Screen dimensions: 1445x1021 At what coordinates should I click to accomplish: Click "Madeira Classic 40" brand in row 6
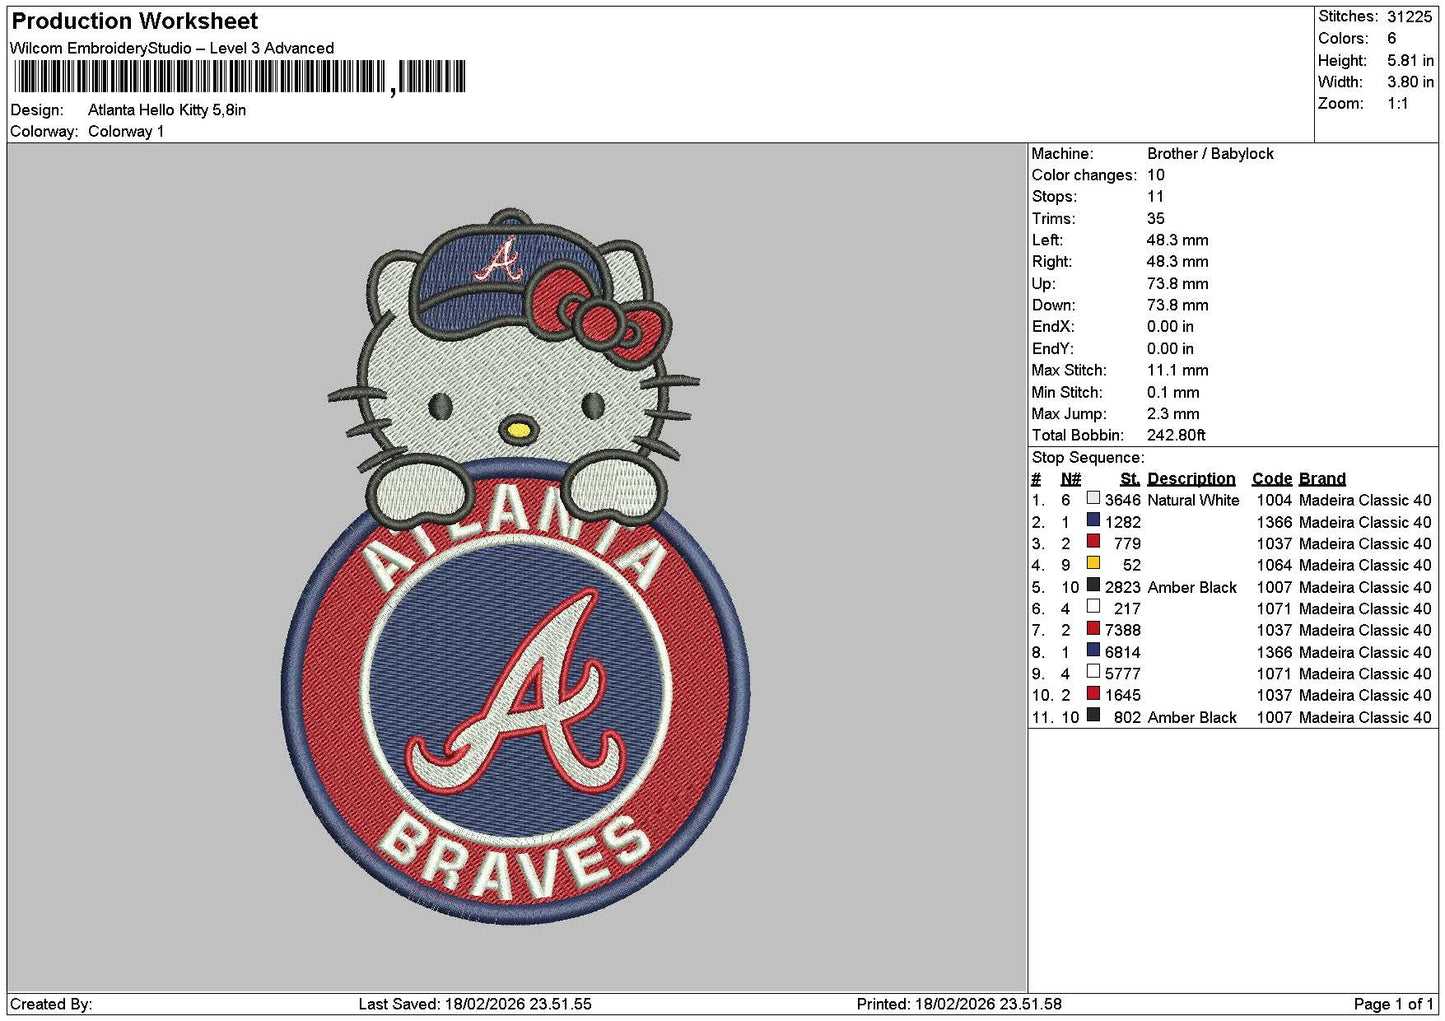(1365, 608)
